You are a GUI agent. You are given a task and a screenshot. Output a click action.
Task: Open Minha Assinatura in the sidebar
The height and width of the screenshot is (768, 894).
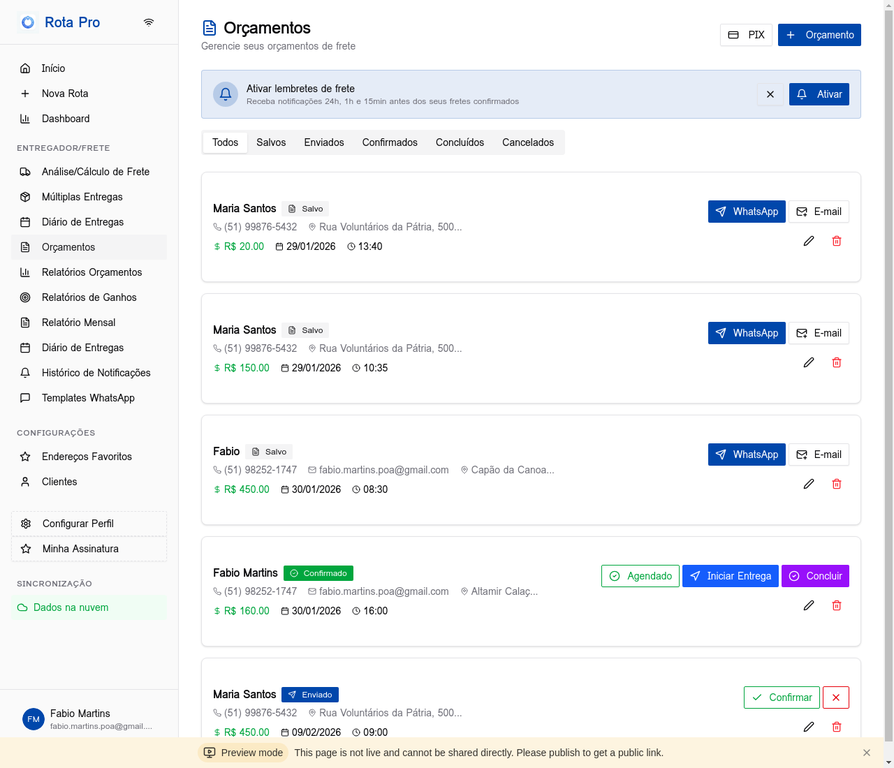(x=80, y=549)
